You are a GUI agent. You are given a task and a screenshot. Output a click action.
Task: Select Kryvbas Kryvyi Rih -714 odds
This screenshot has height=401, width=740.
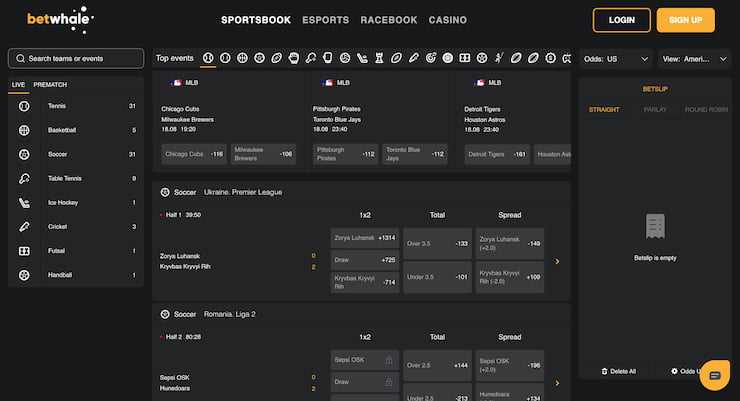tap(365, 282)
